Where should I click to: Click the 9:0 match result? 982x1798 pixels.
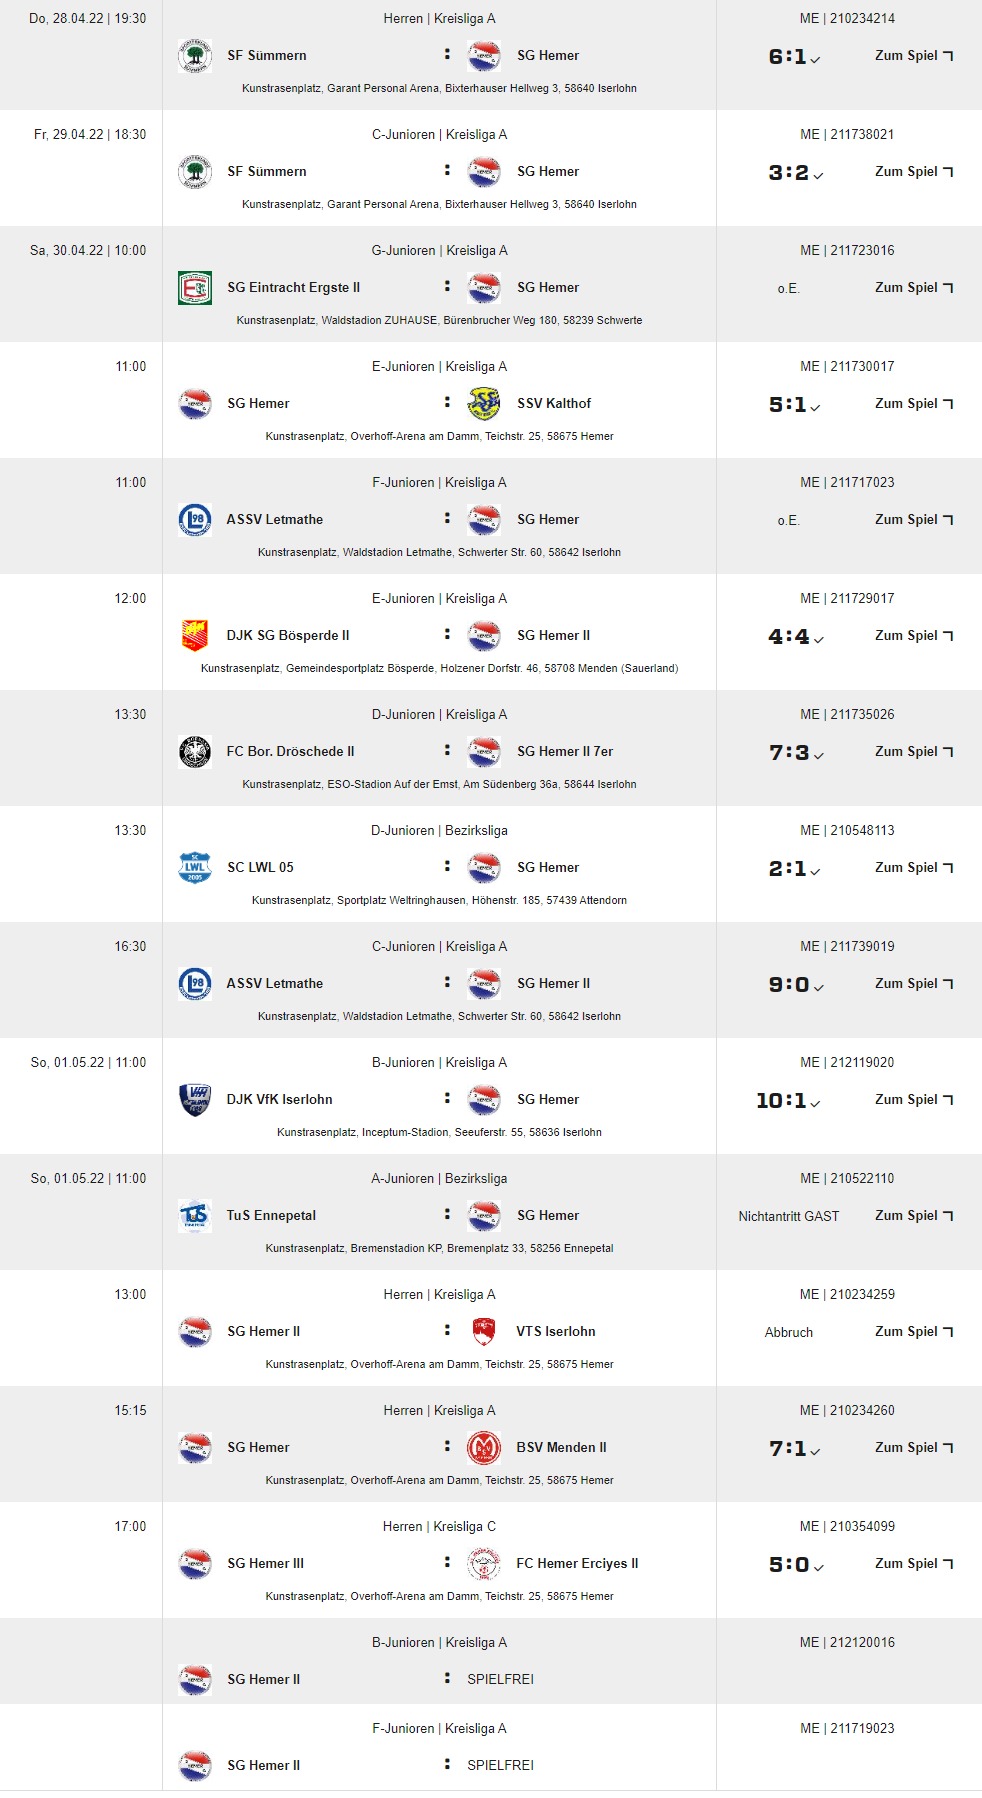(x=789, y=985)
